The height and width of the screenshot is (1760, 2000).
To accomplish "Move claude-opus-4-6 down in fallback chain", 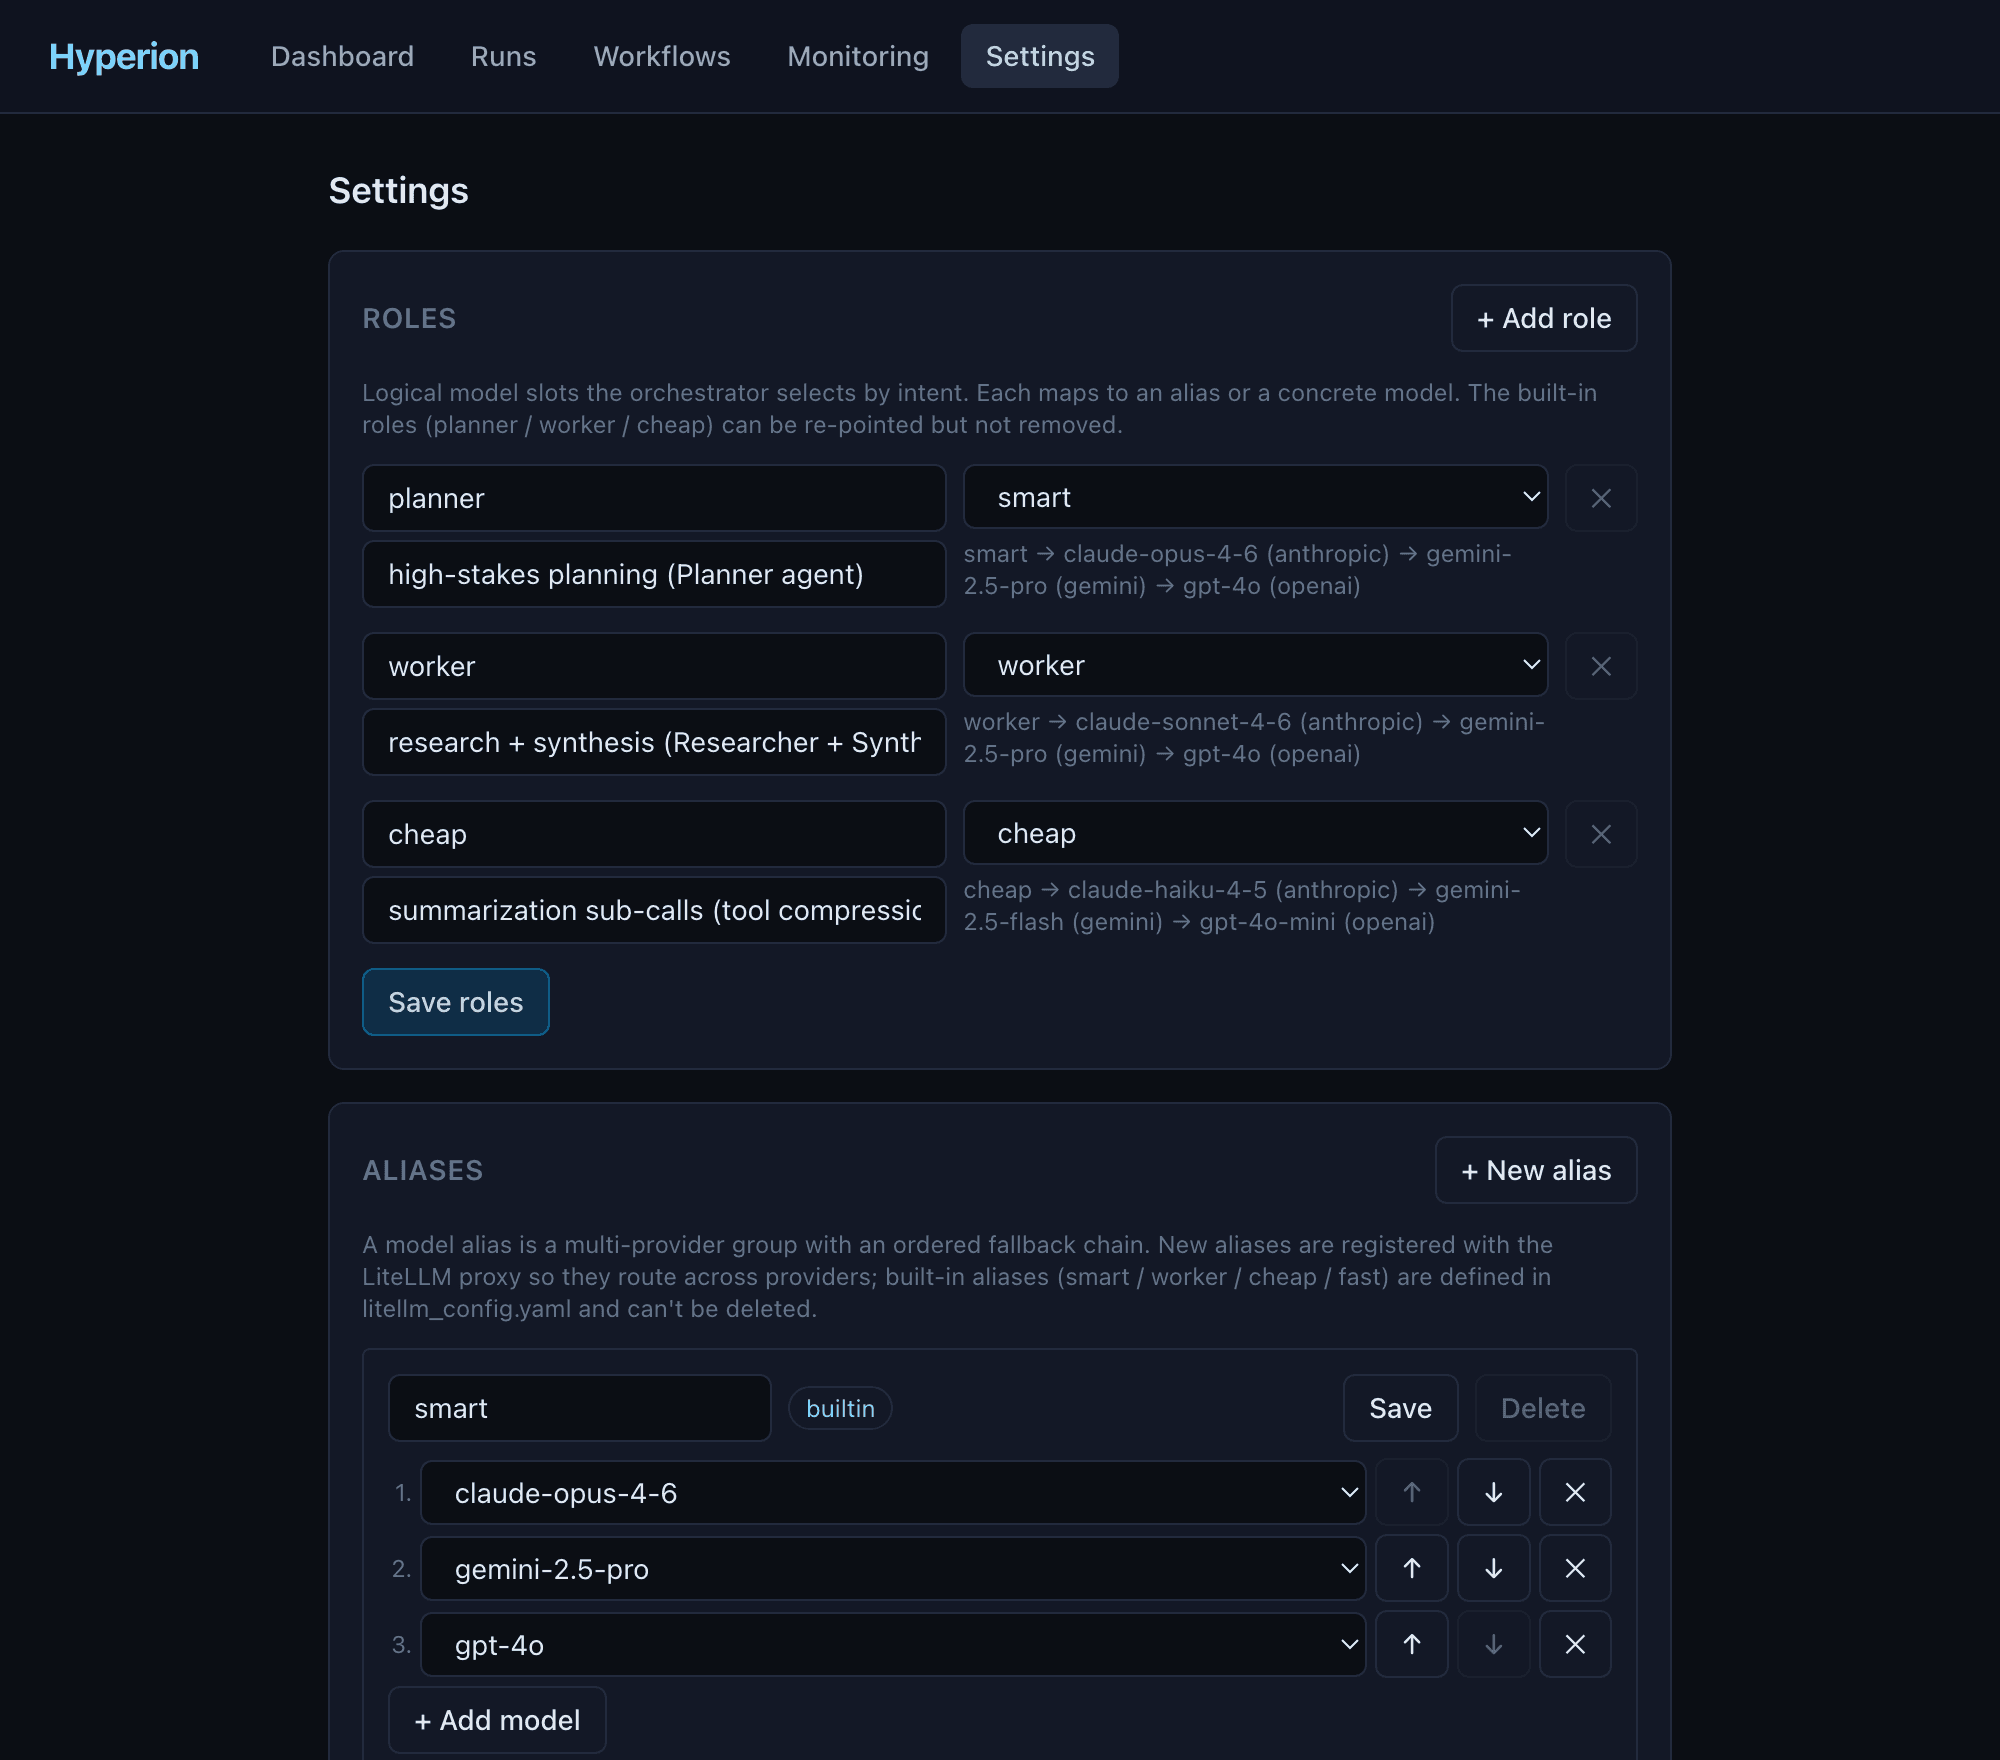I will [1493, 1492].
